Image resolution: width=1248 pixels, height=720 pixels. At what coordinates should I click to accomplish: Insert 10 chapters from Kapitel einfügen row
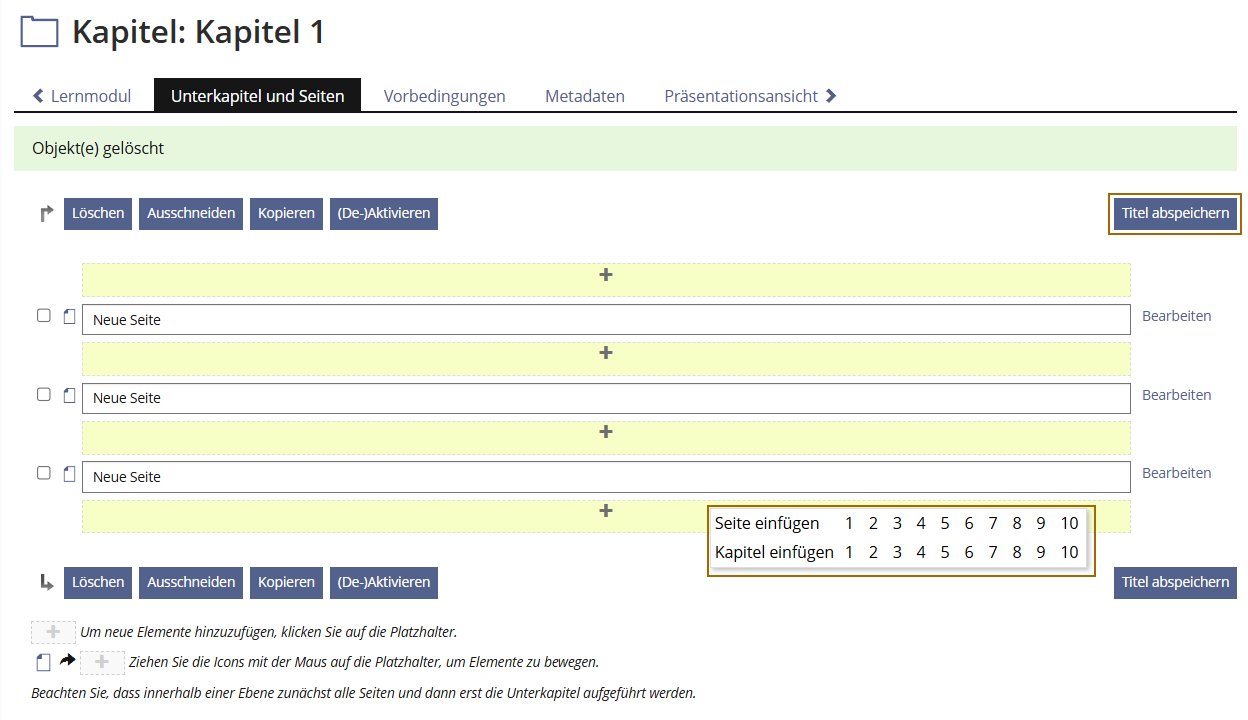coord(1069,552)
